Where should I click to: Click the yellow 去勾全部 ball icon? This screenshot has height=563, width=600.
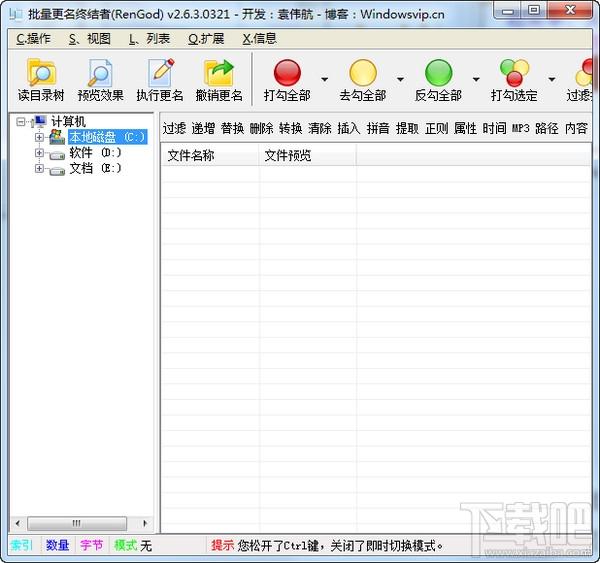tap(363, 72)
